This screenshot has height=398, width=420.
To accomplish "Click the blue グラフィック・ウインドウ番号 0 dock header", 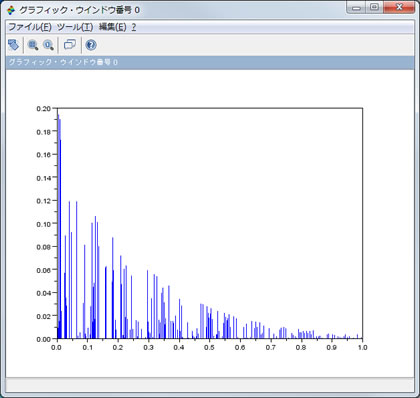I will [210, 62].
